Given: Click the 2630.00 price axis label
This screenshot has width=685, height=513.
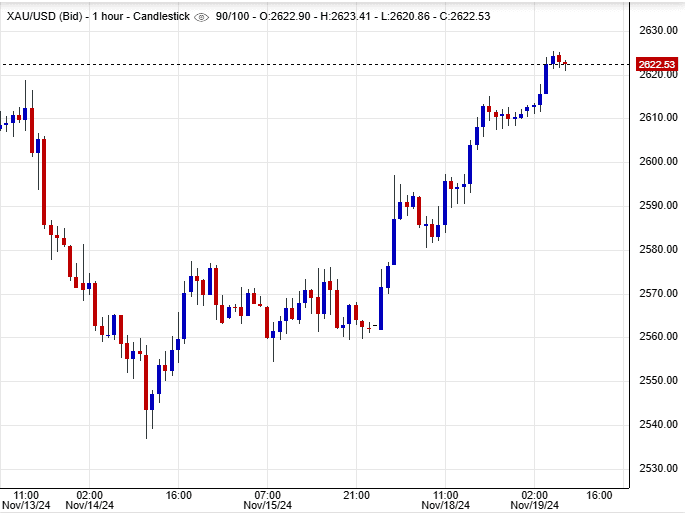Looking at the screenshot, I should click(656, 30).
